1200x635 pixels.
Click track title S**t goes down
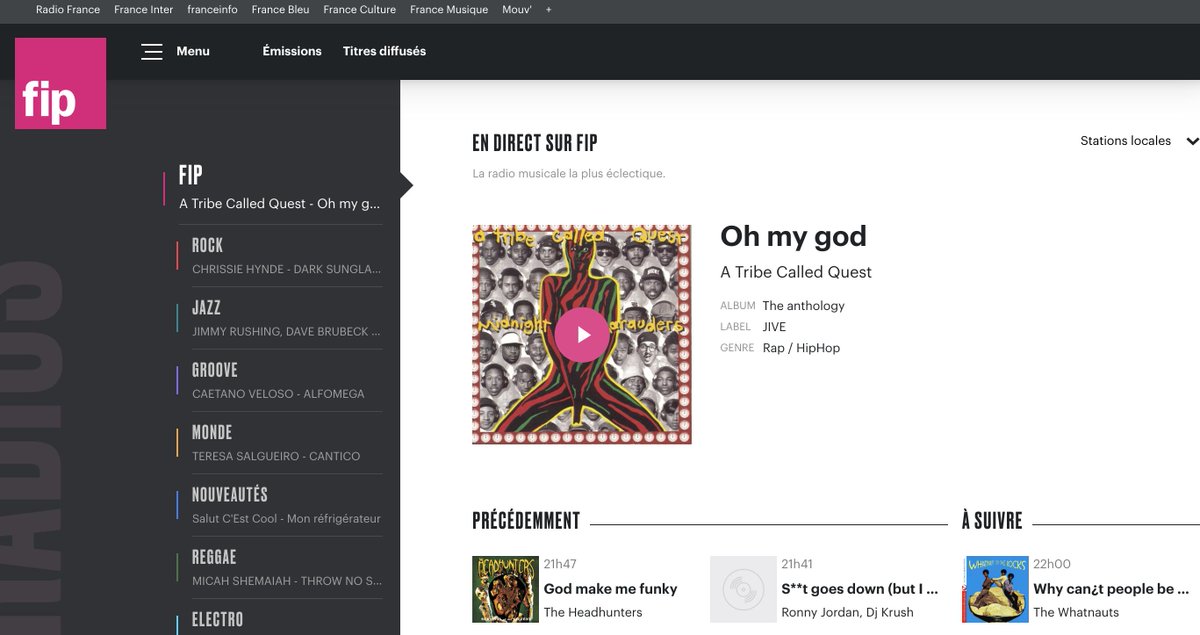pos(859,589)
